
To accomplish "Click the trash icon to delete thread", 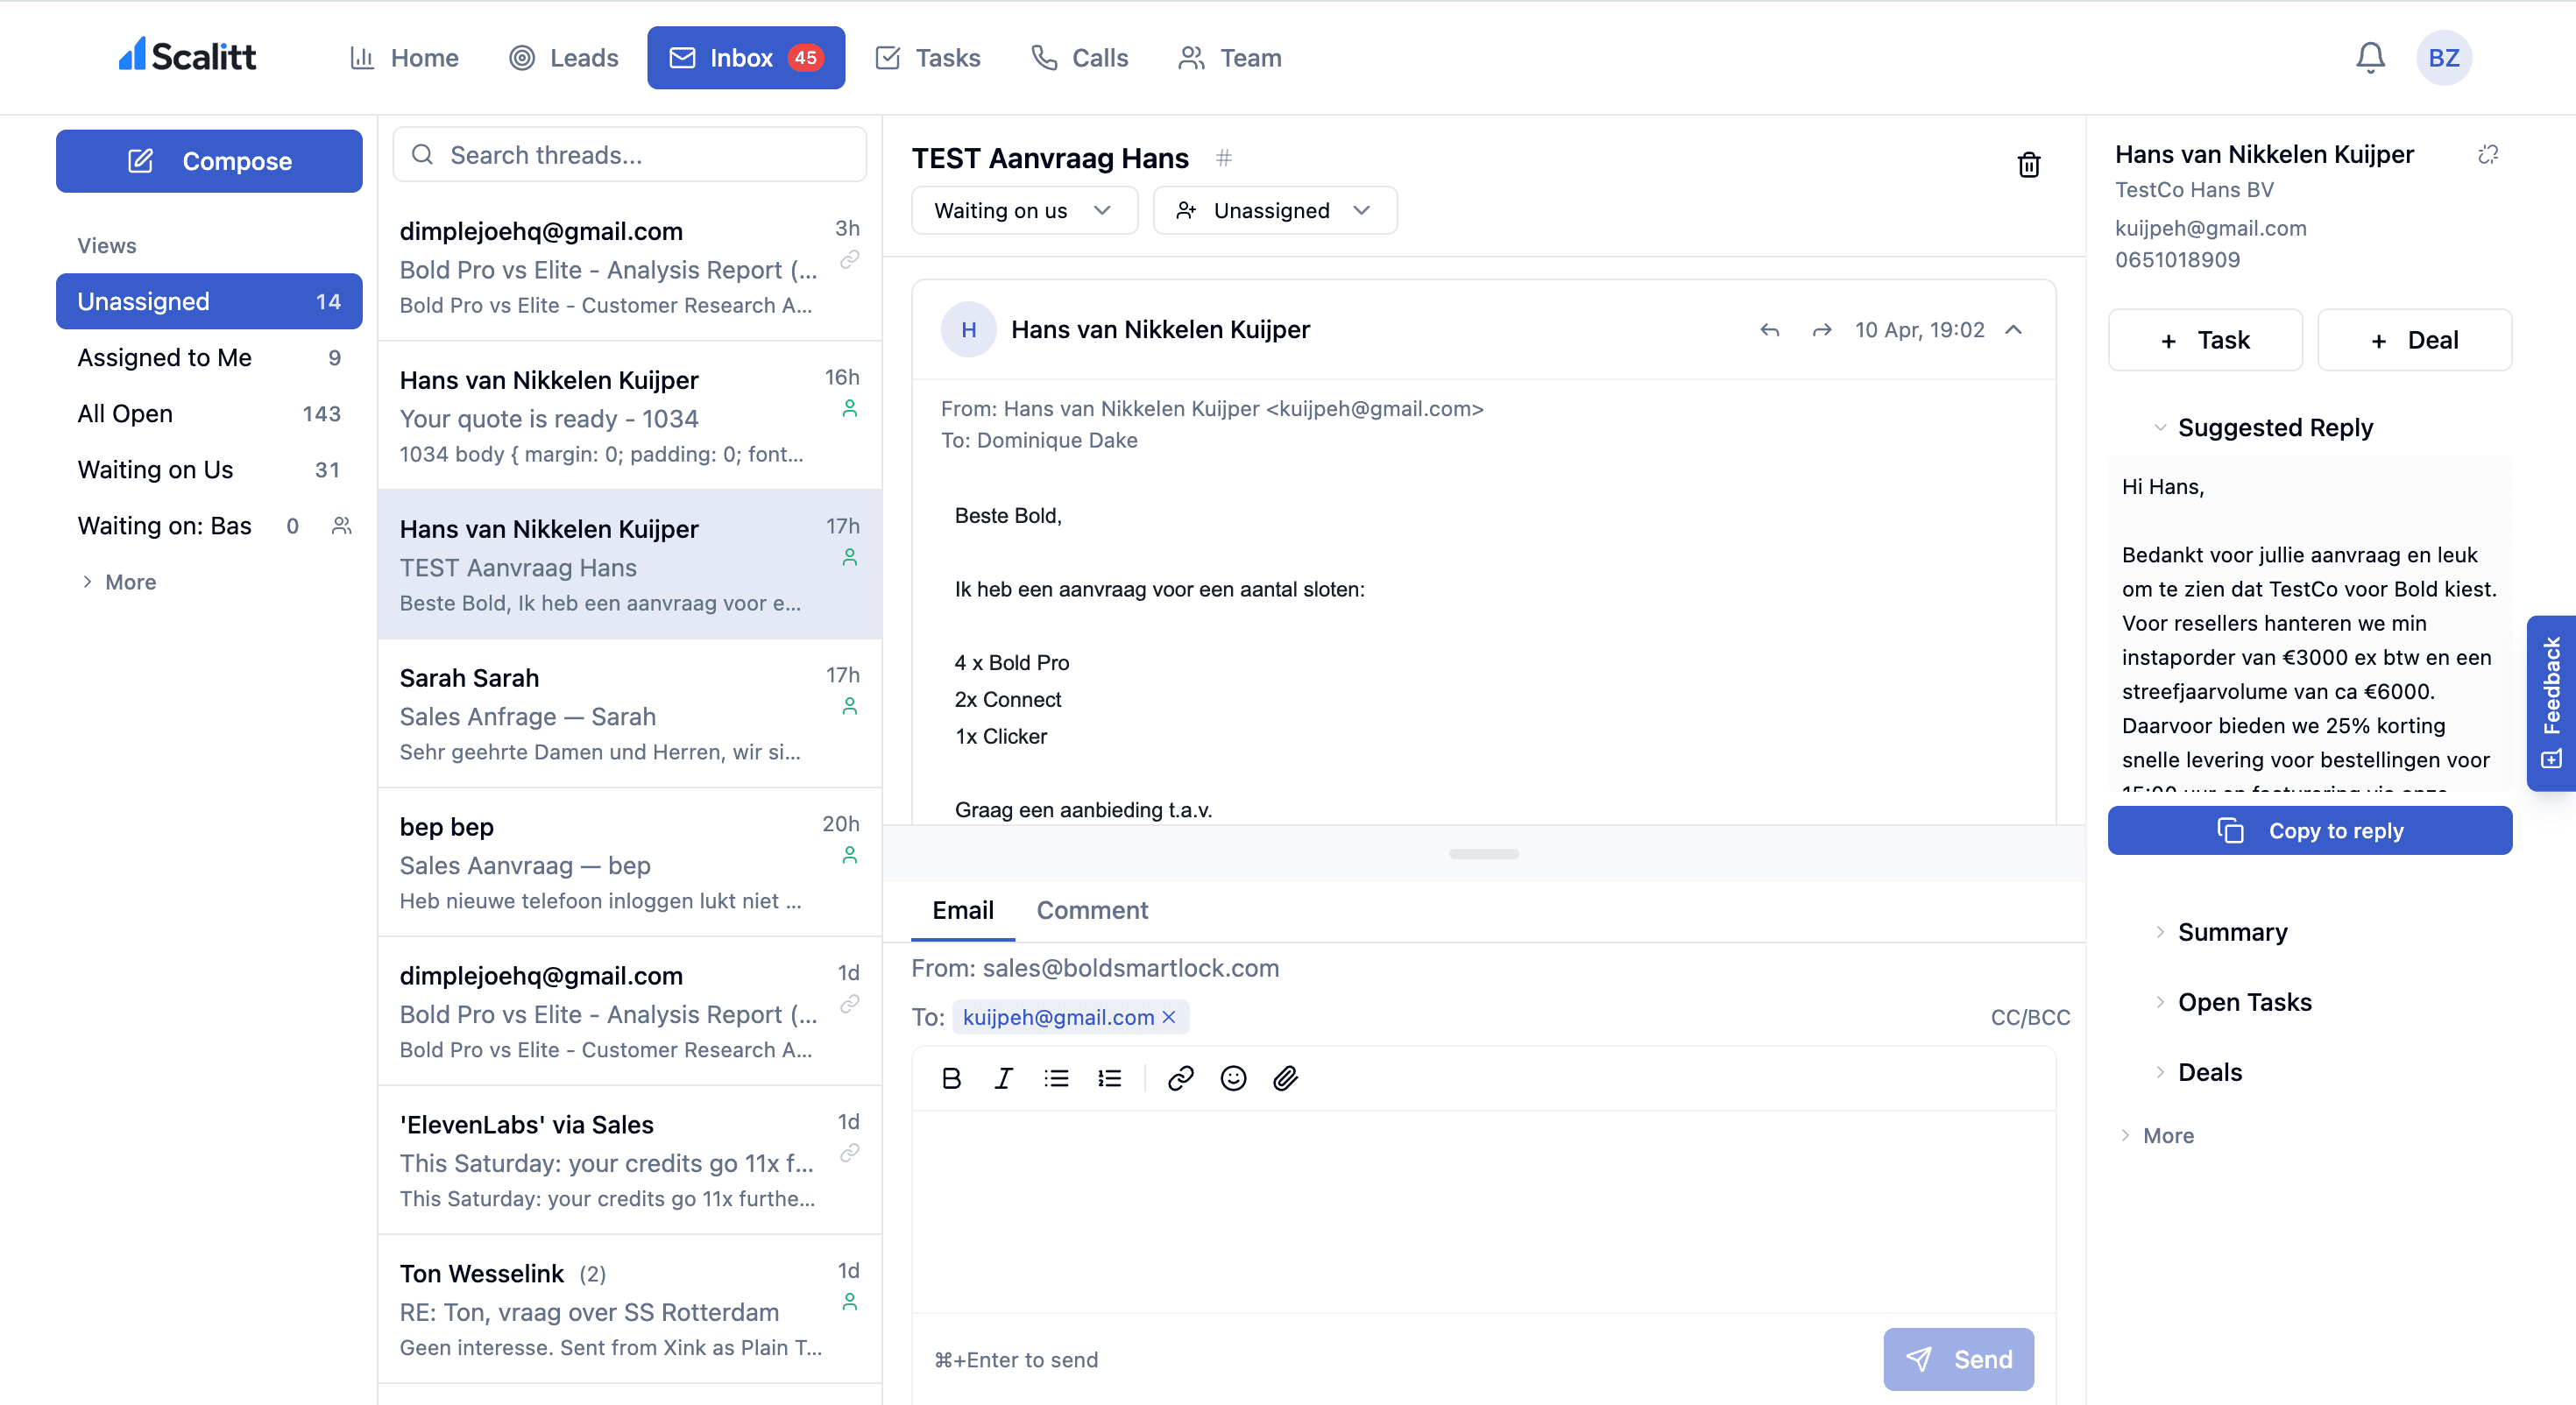I will point(2028,164).
